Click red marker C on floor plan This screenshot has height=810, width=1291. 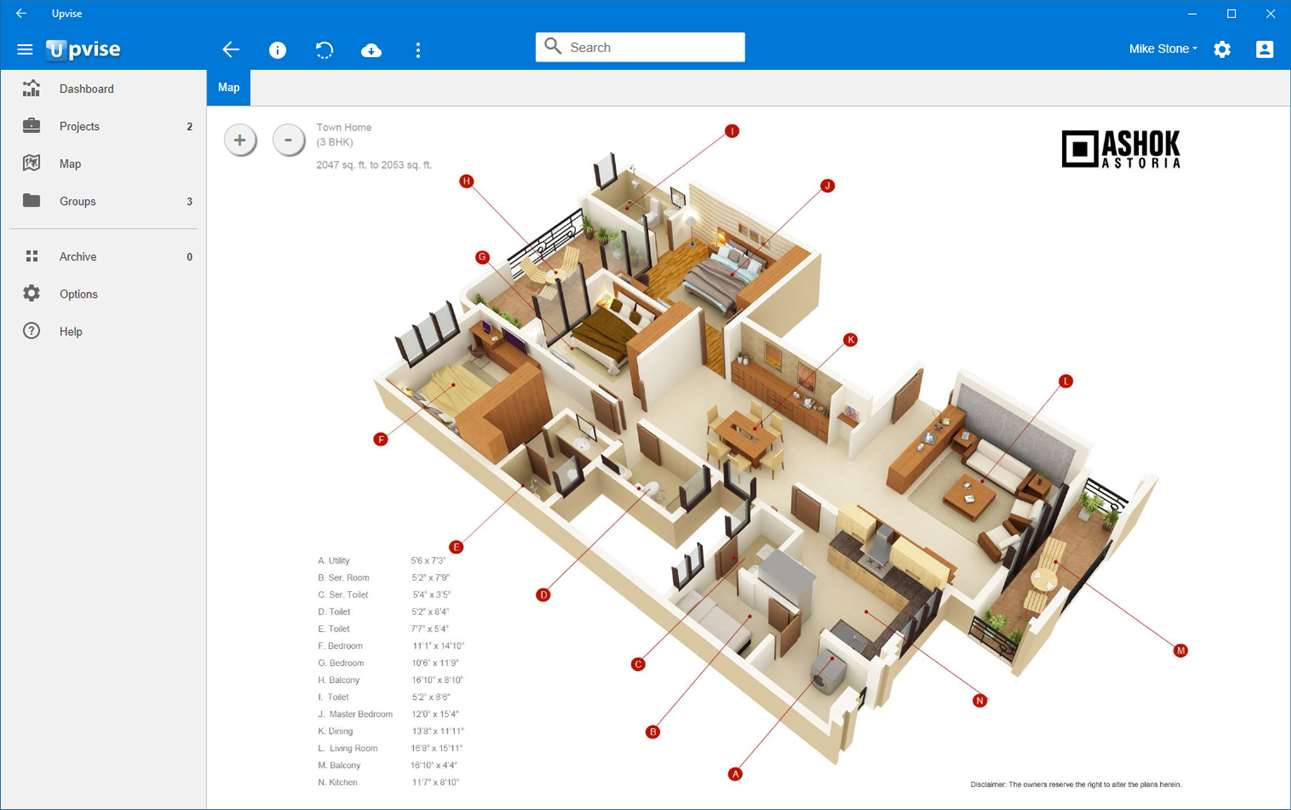[638, 664]
